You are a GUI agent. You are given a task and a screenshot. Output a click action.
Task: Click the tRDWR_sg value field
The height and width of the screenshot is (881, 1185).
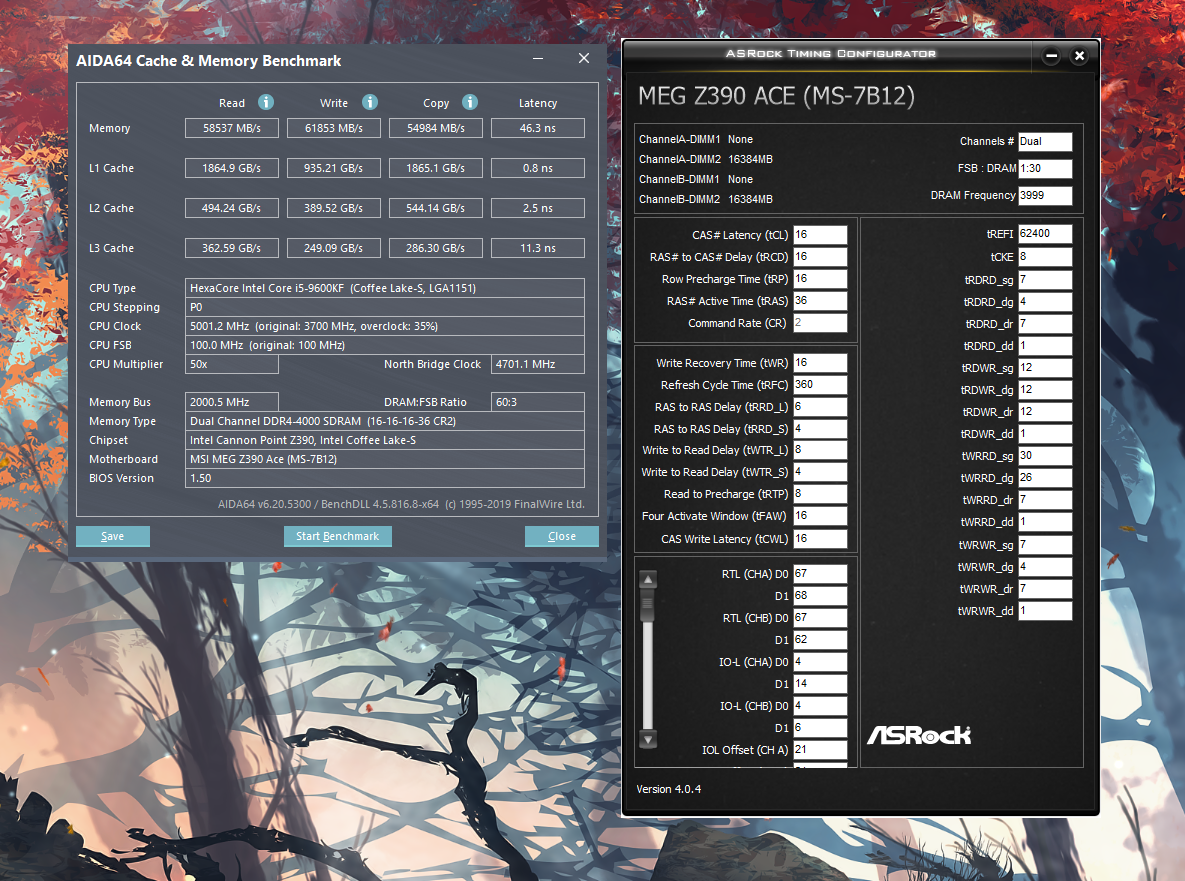[1045, 368]
